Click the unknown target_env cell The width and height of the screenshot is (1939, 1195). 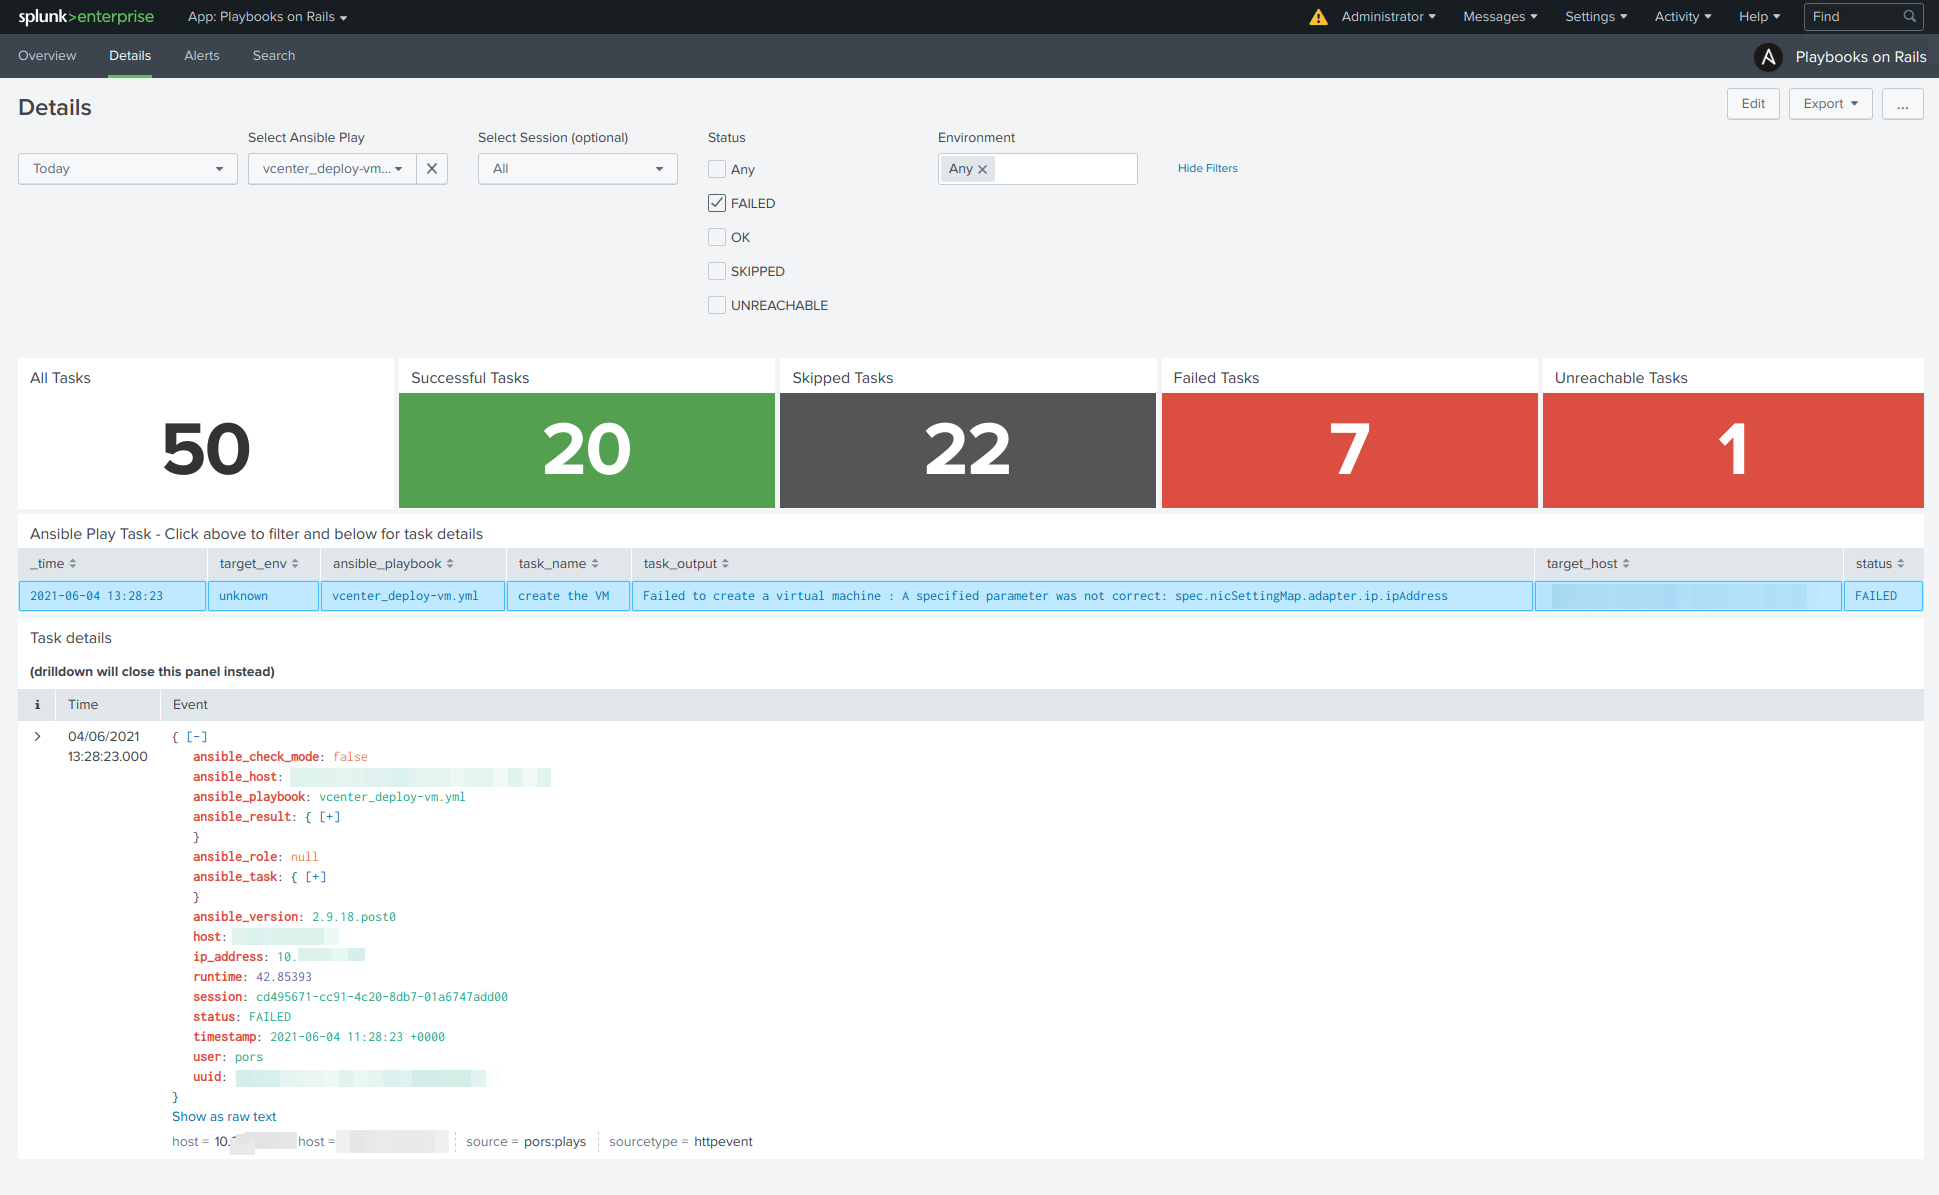tap(263, 596)
